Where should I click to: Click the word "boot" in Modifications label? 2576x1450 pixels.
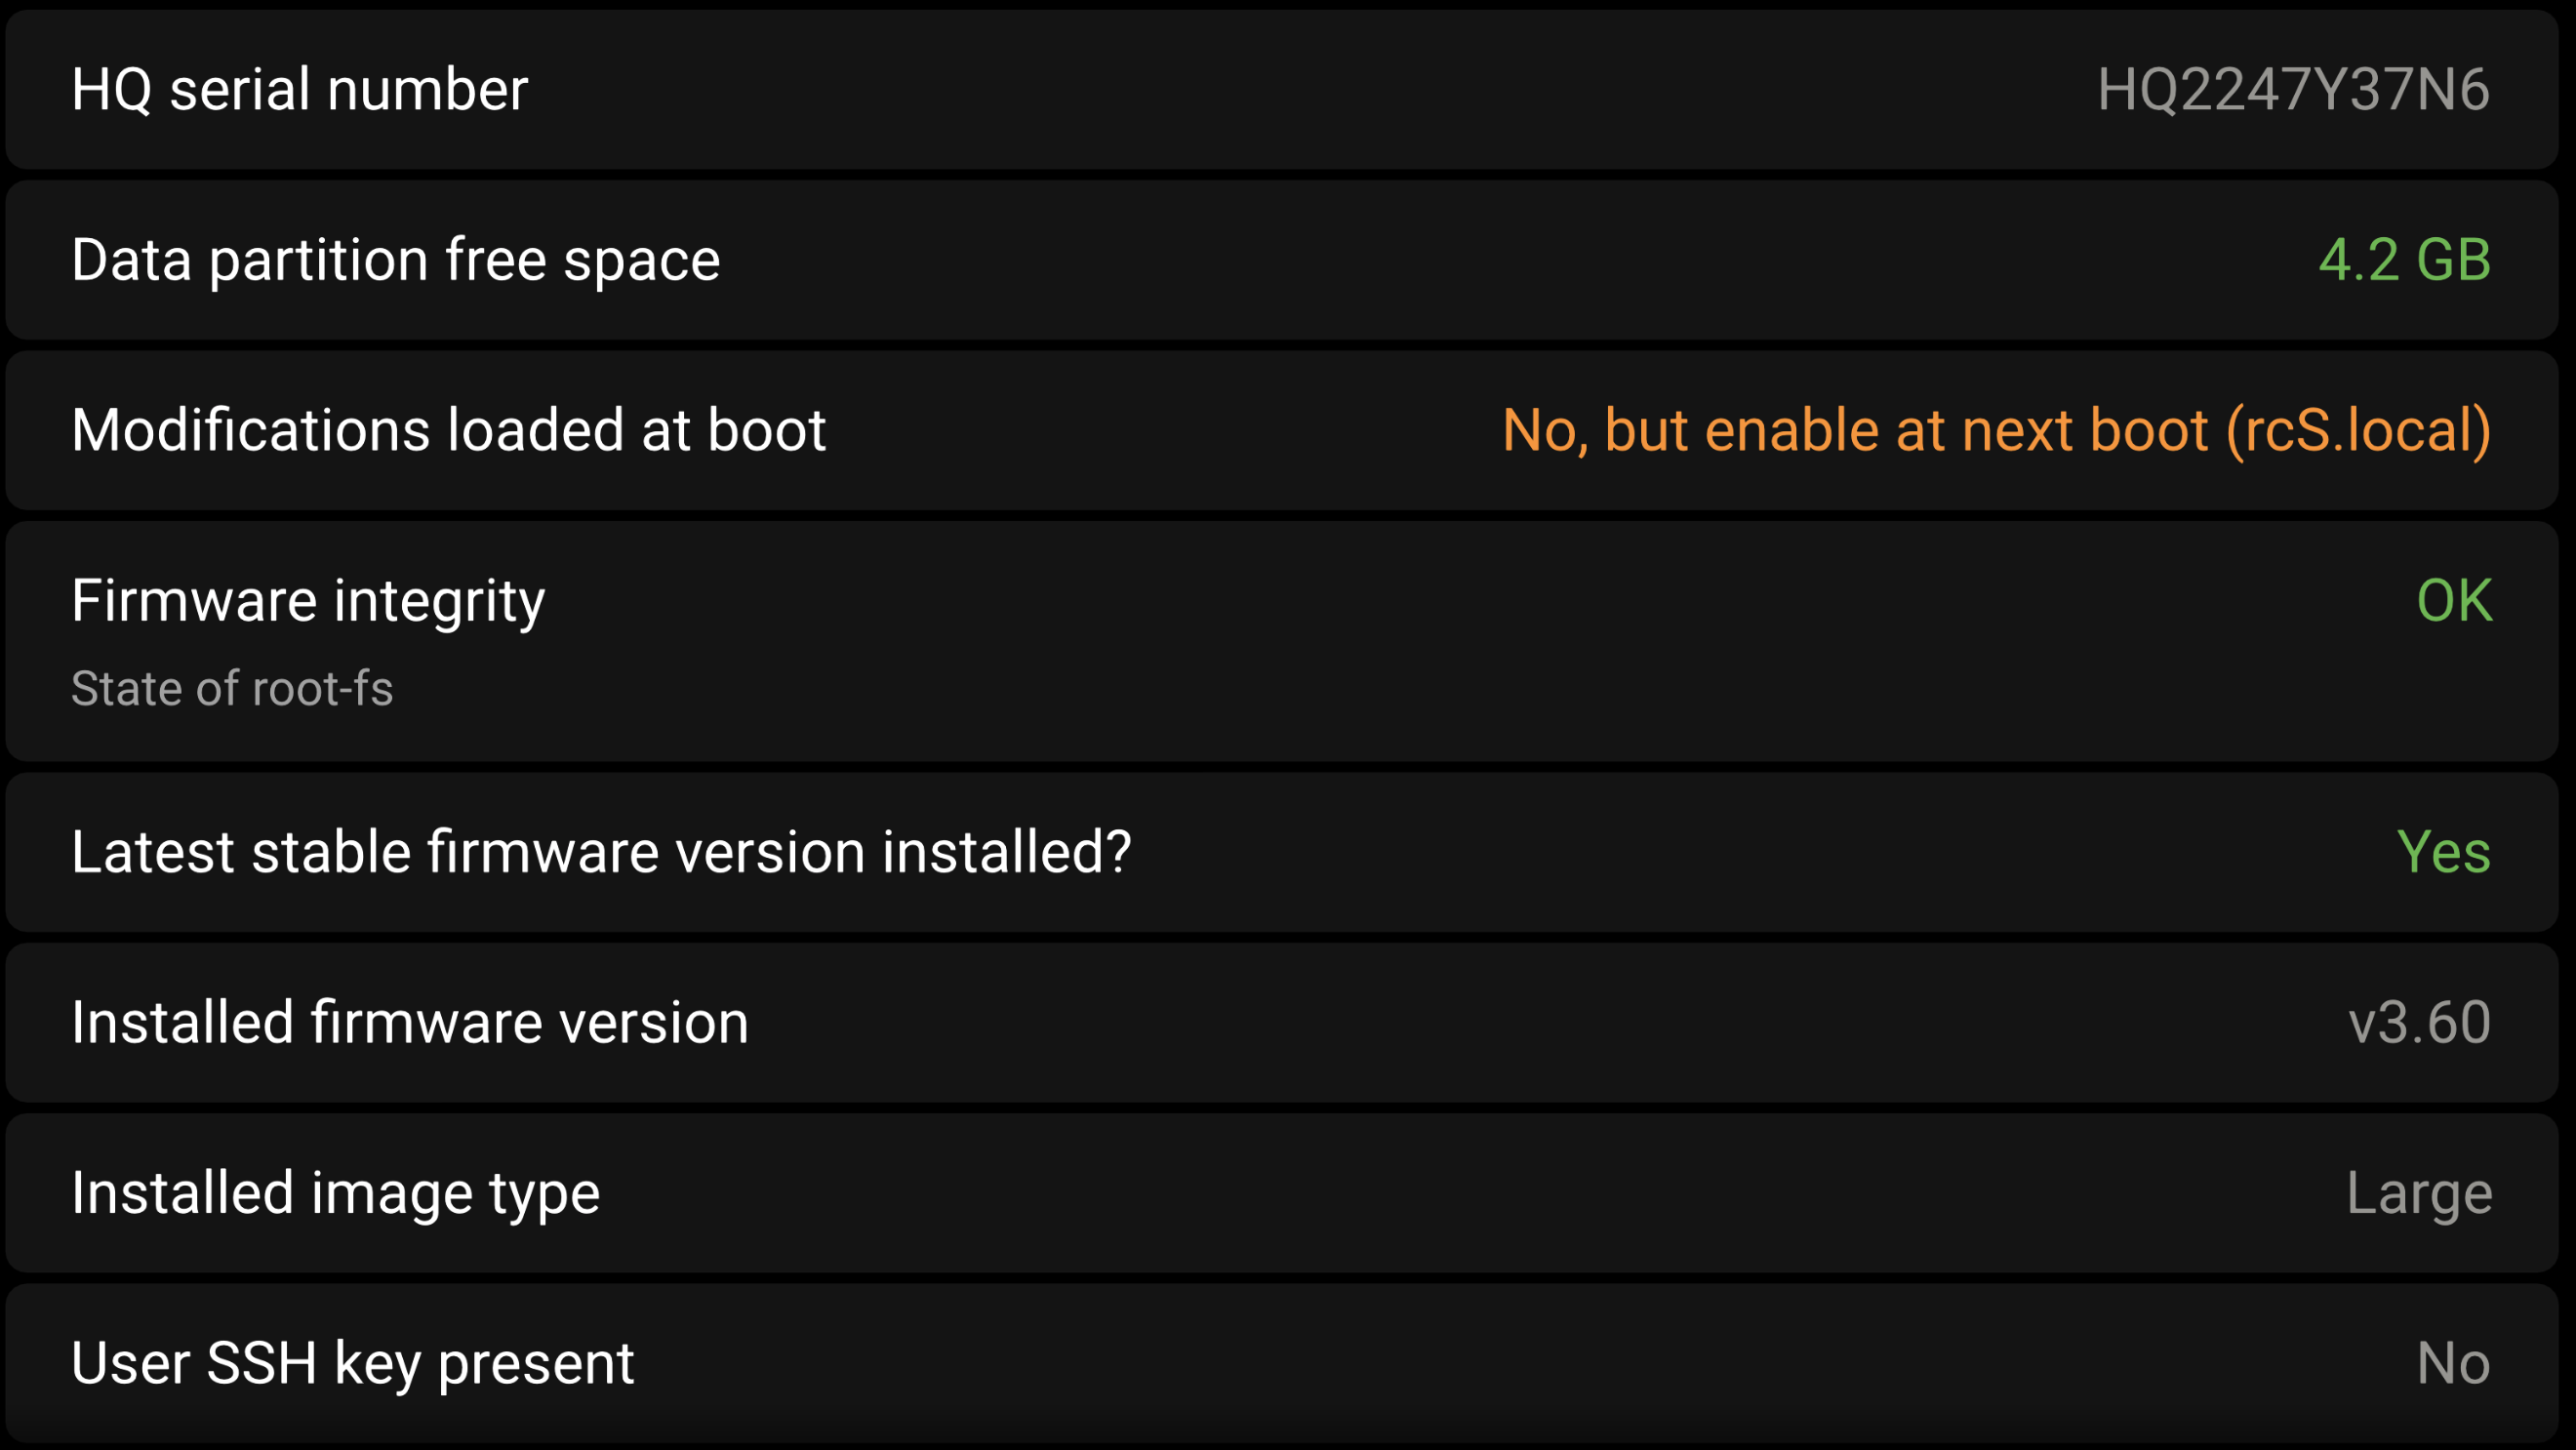tap(766, 430)
